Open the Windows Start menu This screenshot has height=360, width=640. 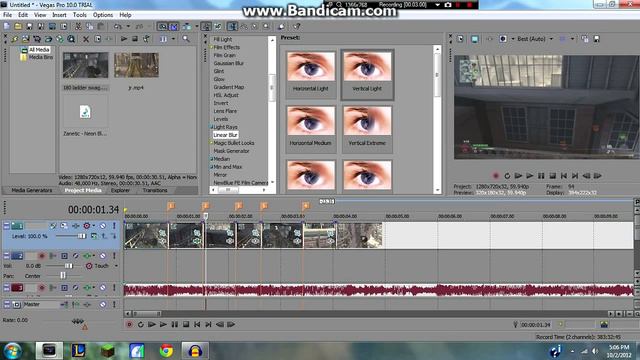(x=13, y=351)
